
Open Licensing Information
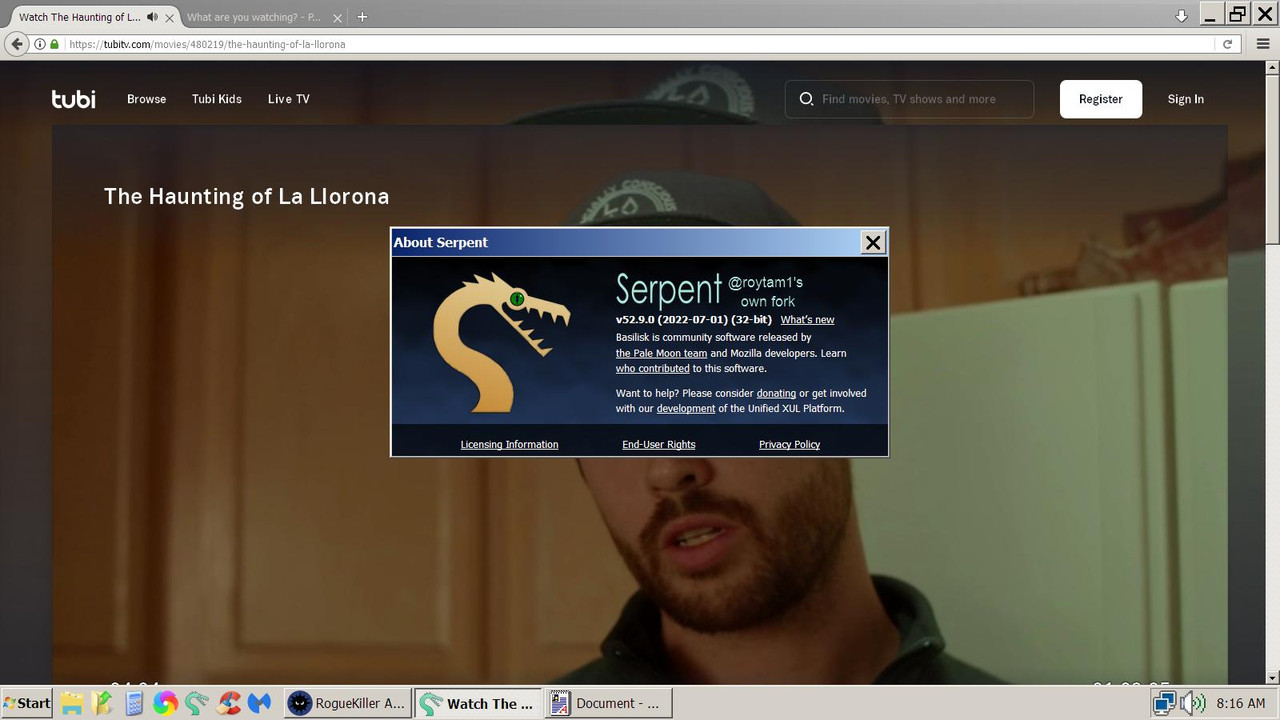509,444
